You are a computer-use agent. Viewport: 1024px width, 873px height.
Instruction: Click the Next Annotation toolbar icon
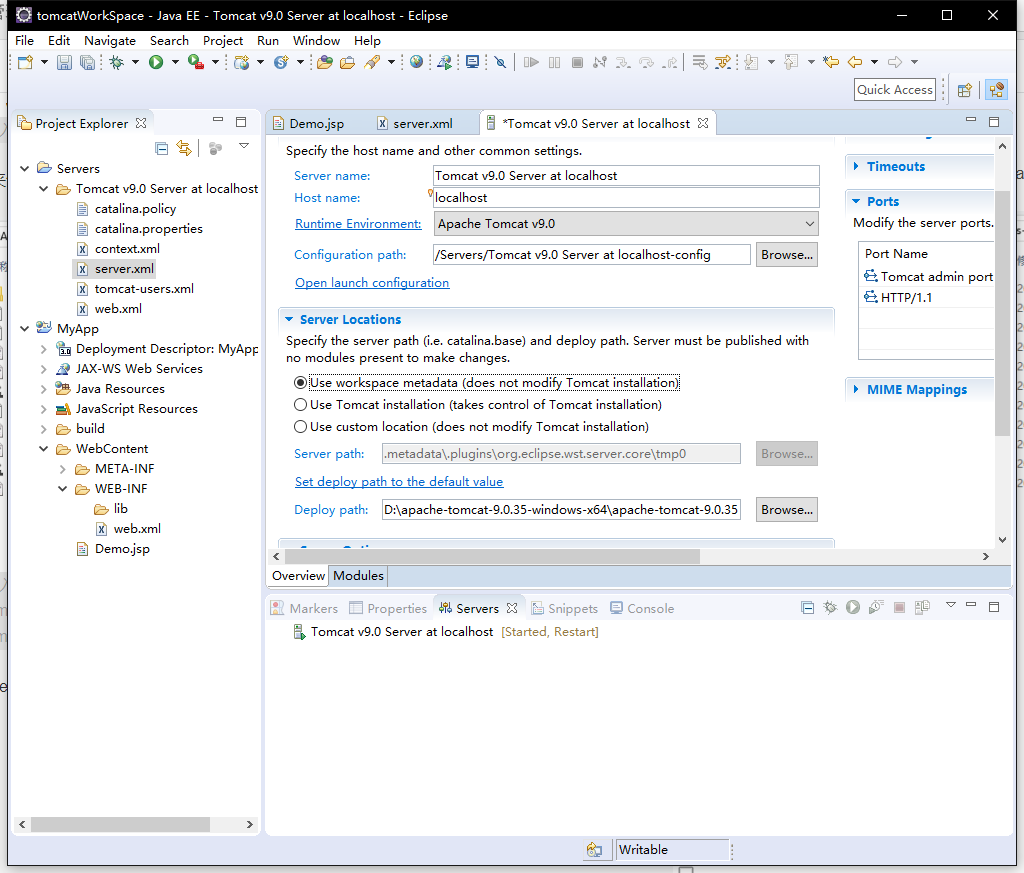click(x=751, y=62)
